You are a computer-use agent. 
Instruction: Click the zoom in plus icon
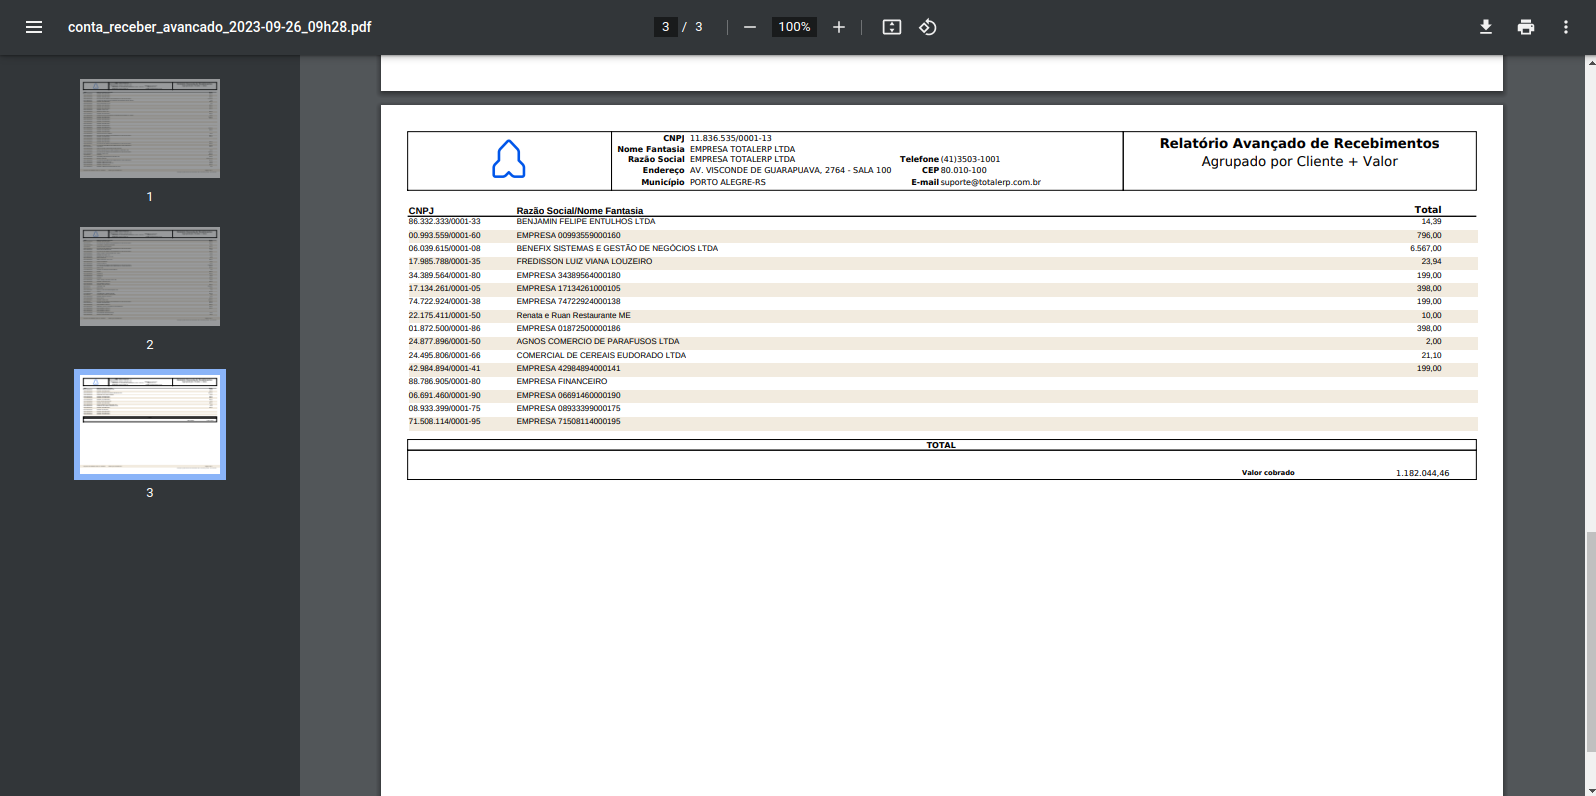[x=839, y=27]
